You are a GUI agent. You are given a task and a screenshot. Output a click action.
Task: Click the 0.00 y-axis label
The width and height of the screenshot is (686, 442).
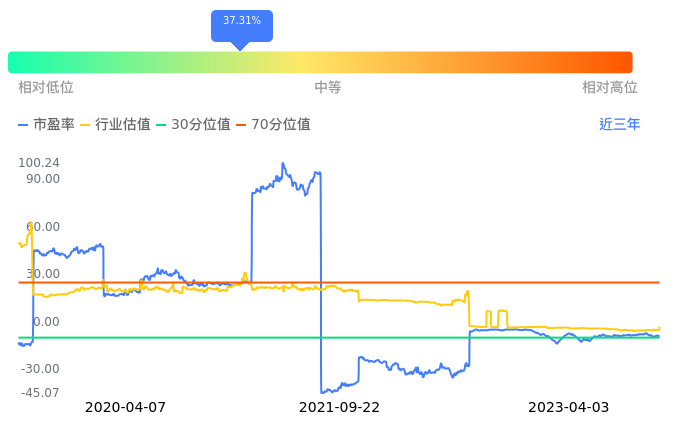44,322
